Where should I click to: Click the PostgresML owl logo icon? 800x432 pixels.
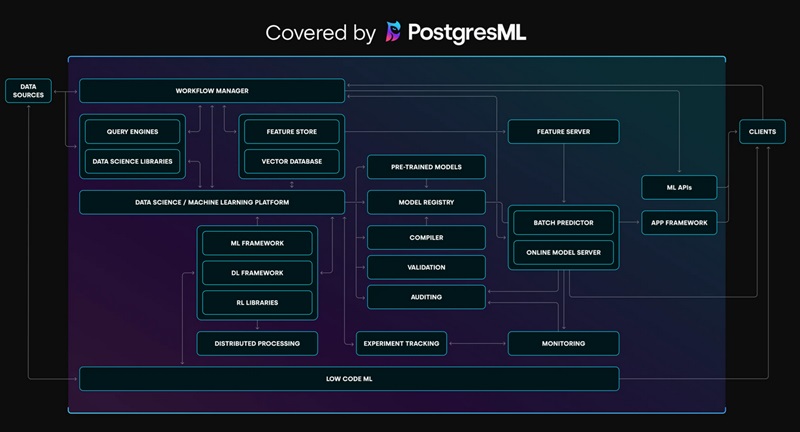point(393,32)
